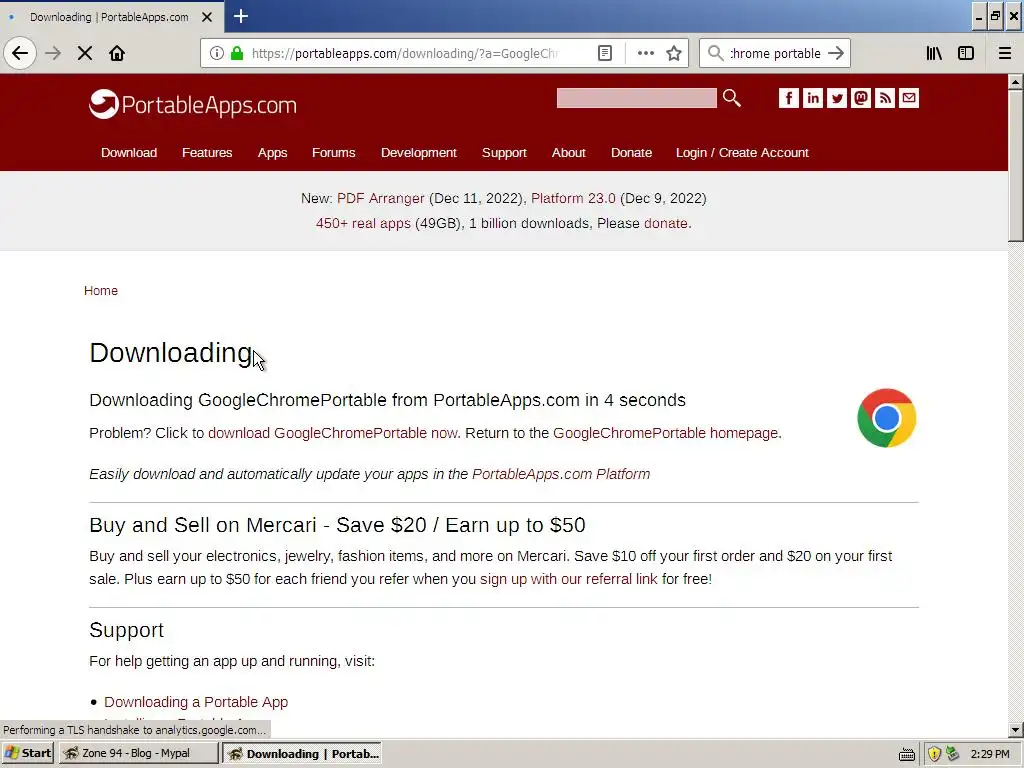Viewport: 1024px width, 768px height.
Task: Click the browser forward arrow
Action: coord(53,53)
